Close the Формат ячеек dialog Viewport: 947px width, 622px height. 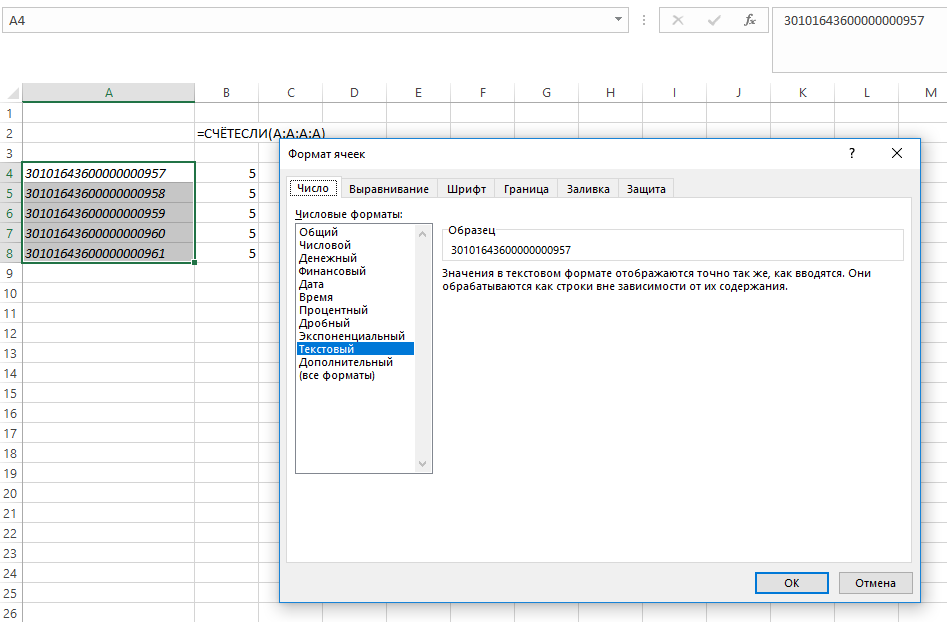897,153
